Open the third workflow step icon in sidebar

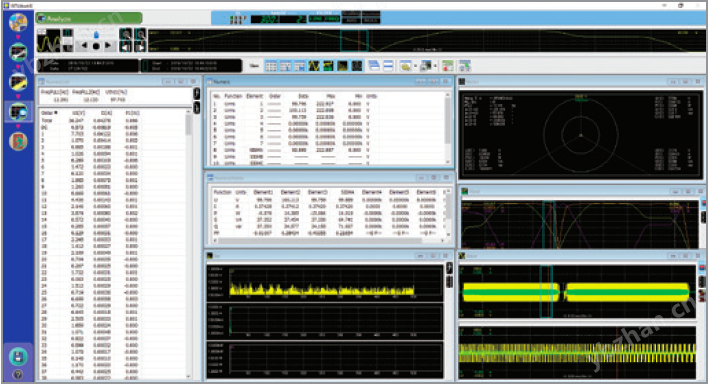tap(18, 81)
